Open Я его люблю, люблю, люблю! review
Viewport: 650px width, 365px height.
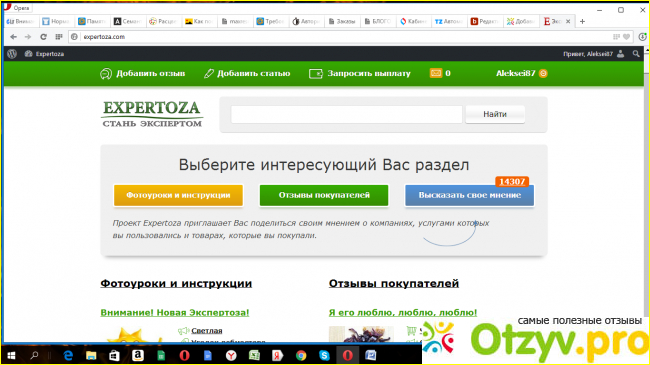coord(403,313)
